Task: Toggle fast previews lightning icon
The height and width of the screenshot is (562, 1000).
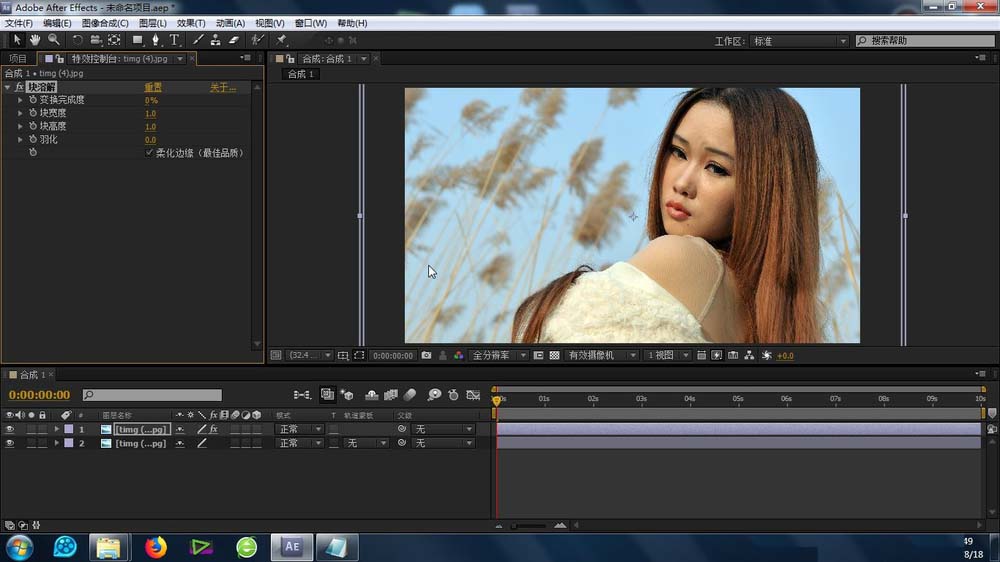Action: point(717,355)
